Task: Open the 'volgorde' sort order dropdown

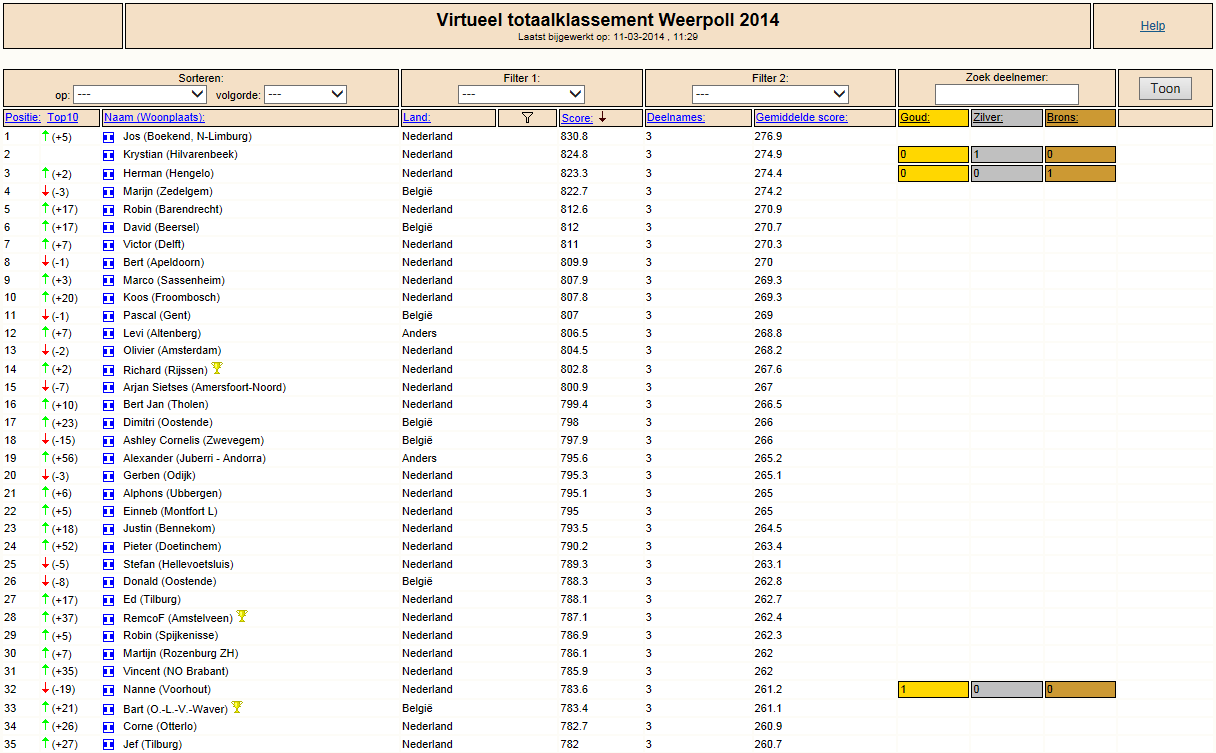Action: pyautogui.click(x=305, y=94)
